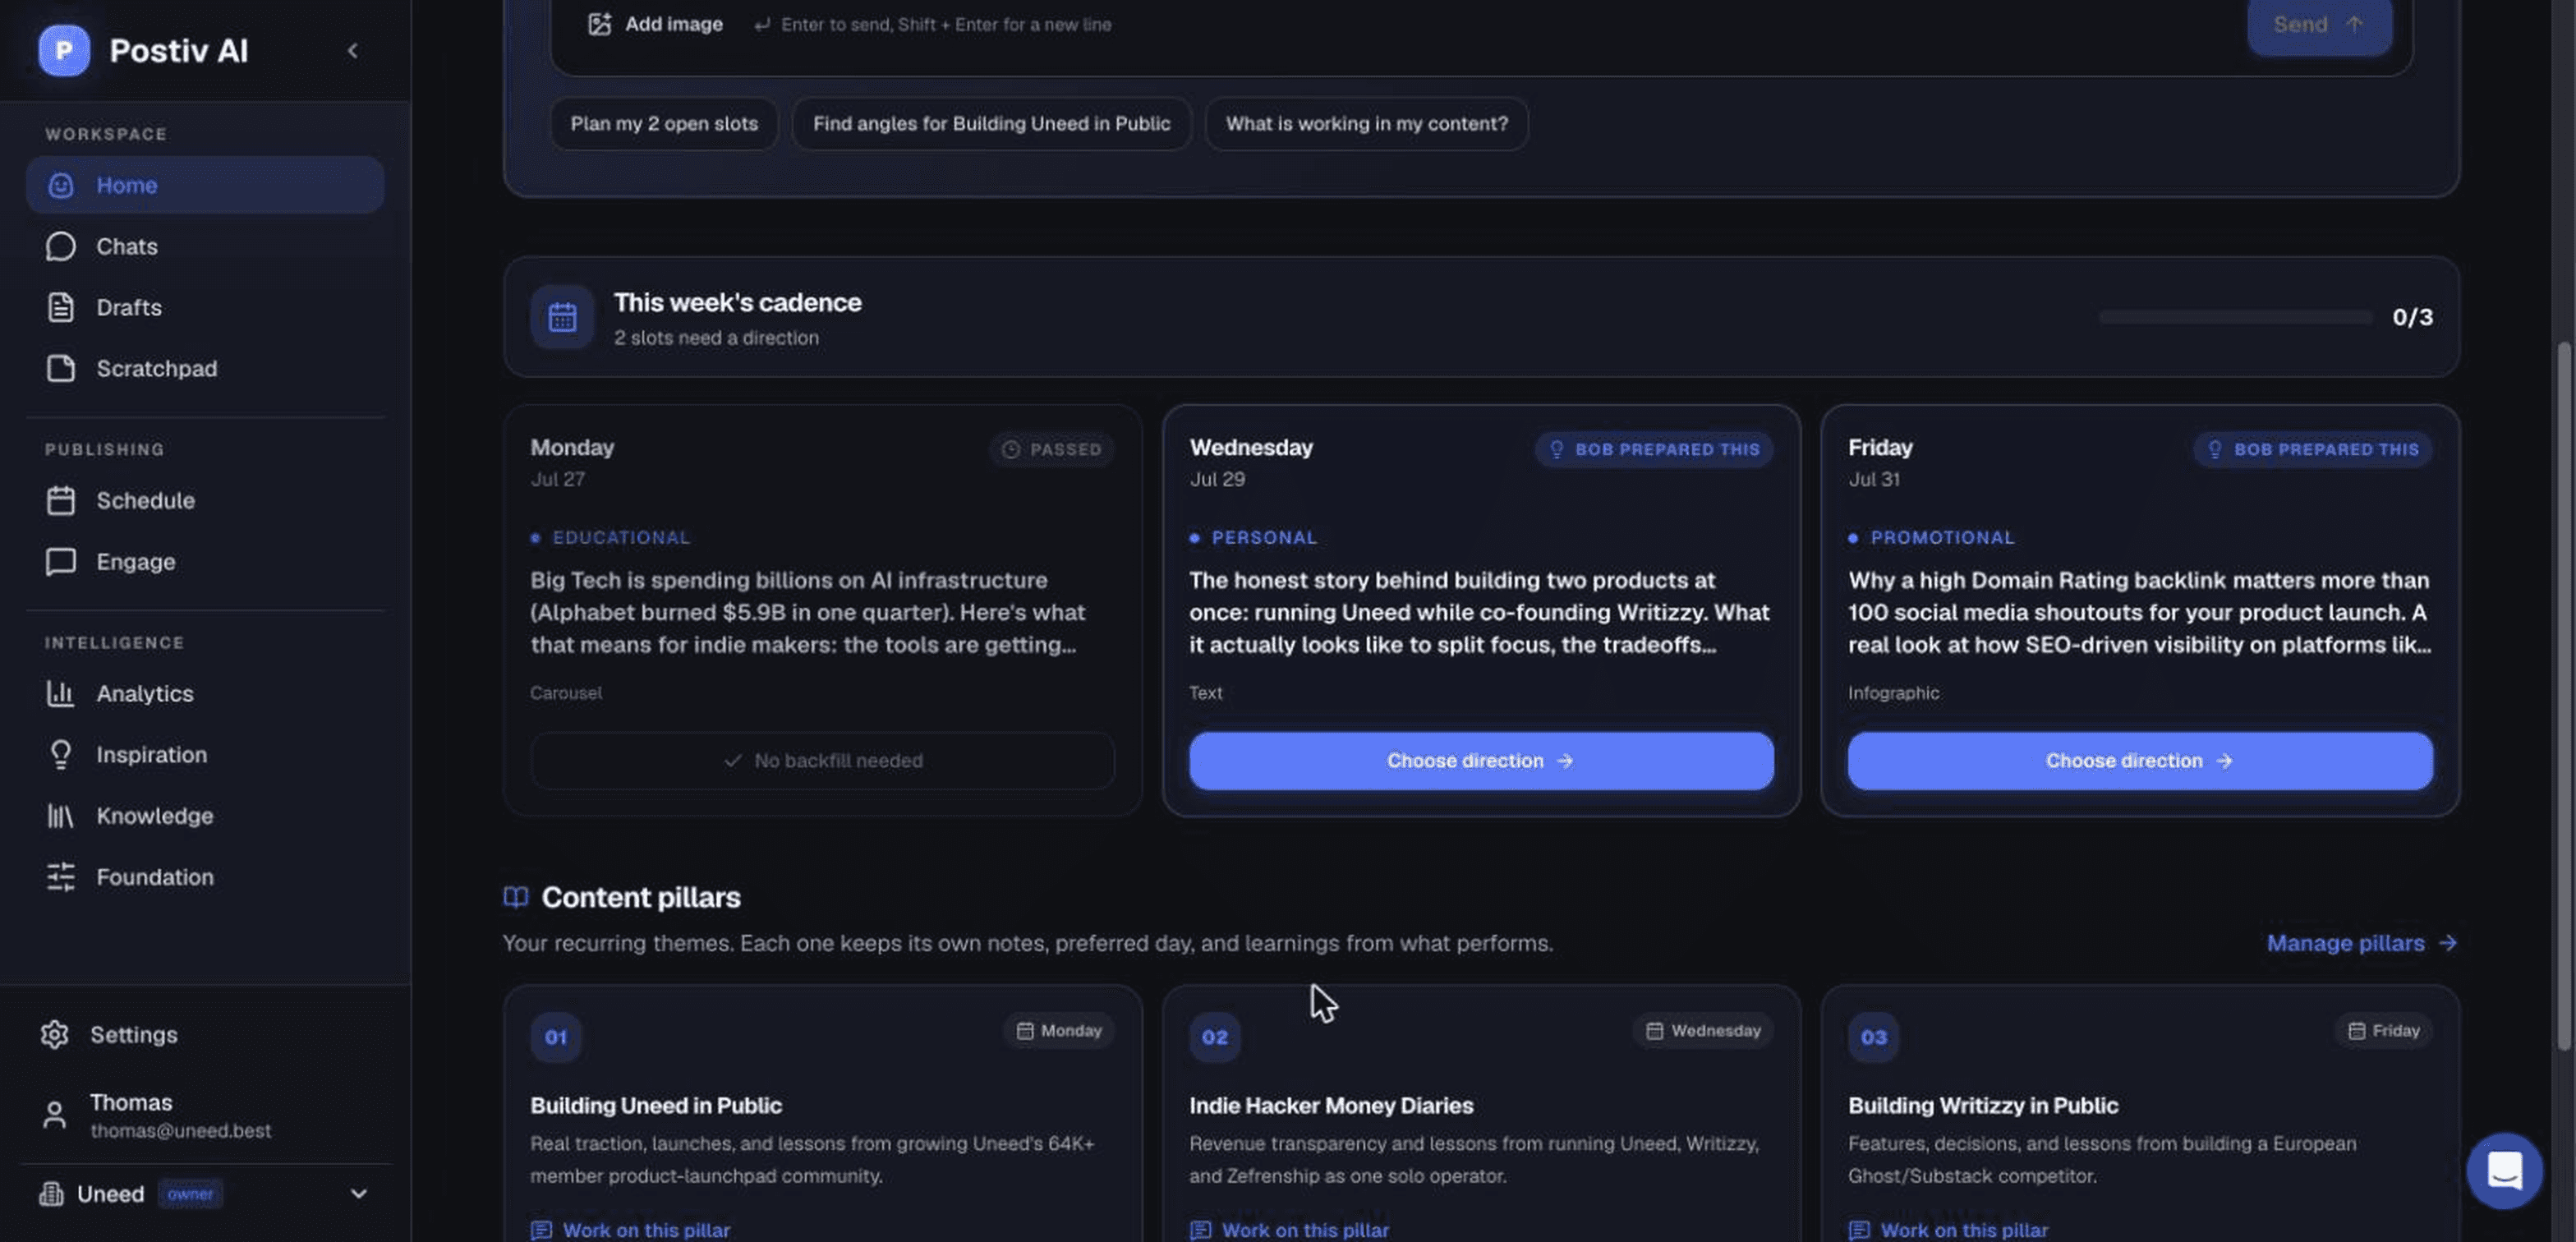Select the 'Plan my 2 open slots' suggestion
The image size is (2576, 1242).
click(664, 123)
